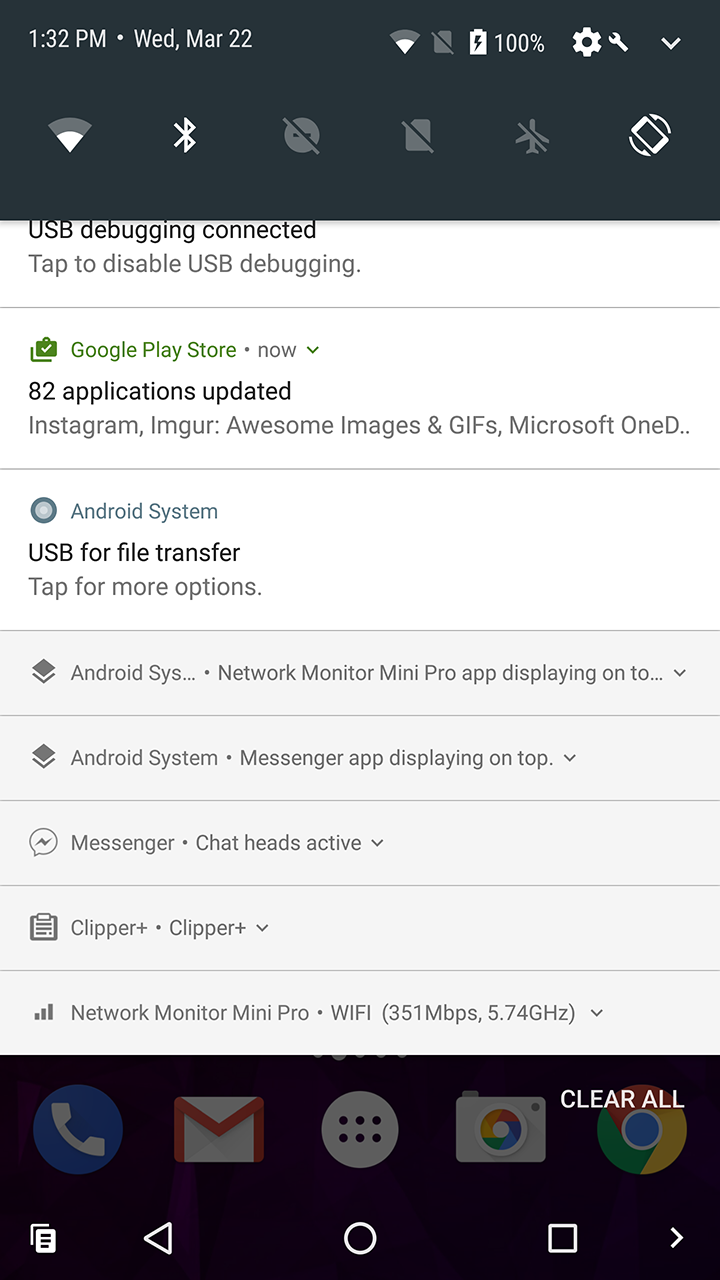Expand the Network Monitor Mini Pro notification
The height and width of the screenshot is (1280, 720).
(x=596, y=1013)
